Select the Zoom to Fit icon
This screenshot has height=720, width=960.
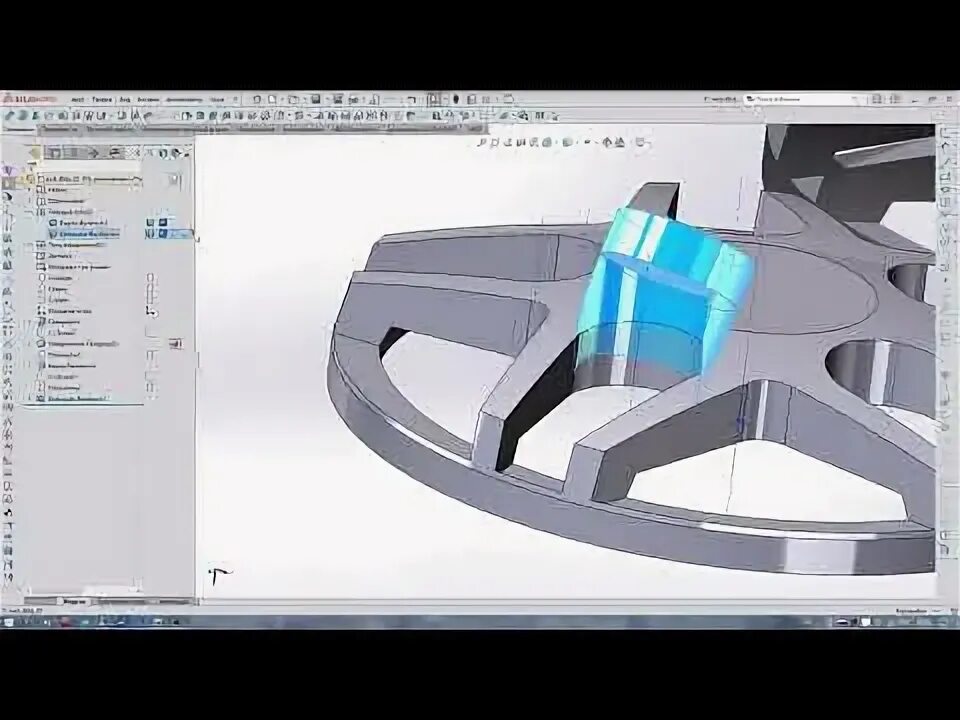click(x=482, y=143)
